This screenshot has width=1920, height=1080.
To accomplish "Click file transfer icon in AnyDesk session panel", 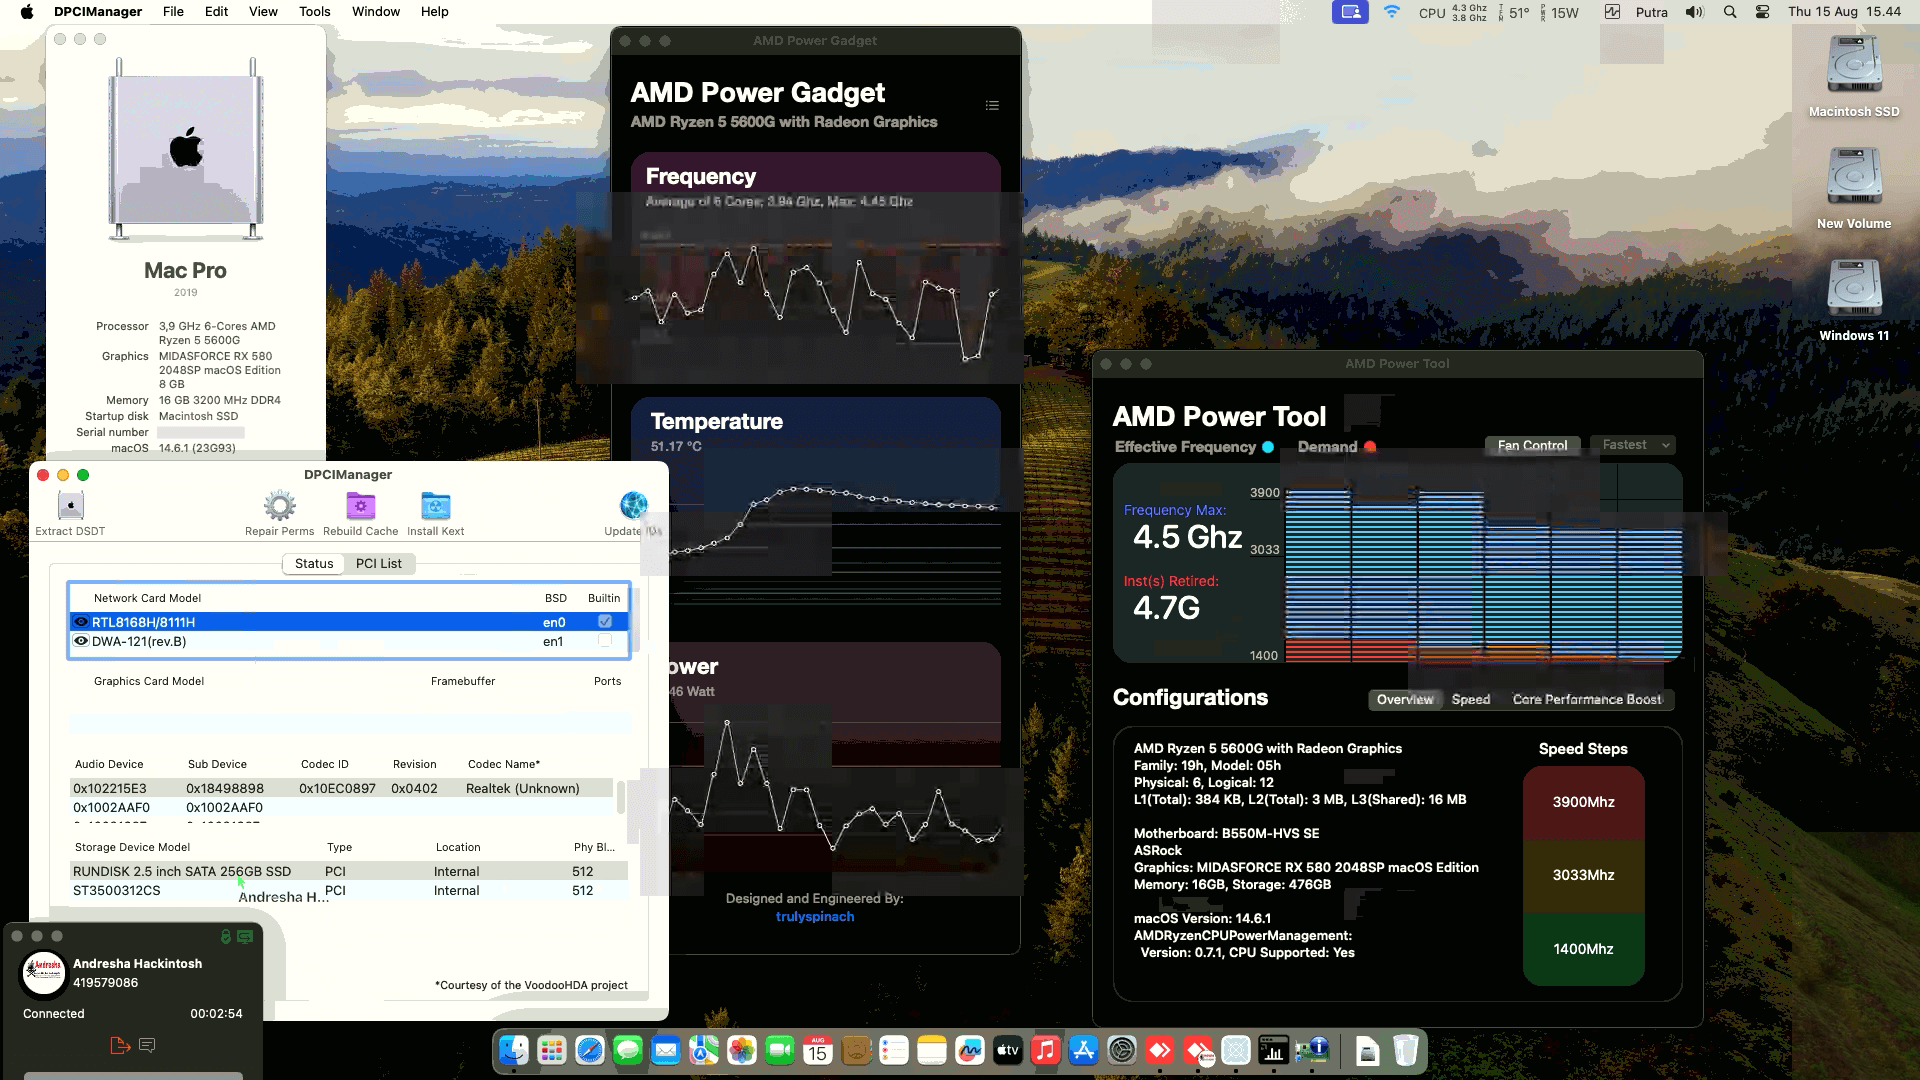I will tap(120, 1045).
